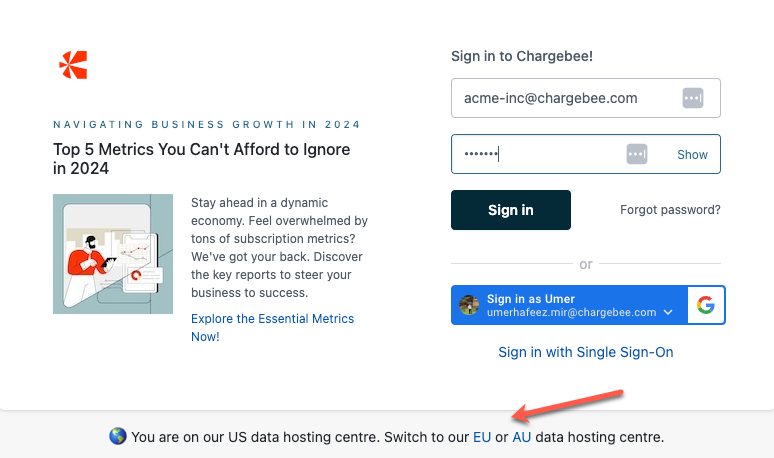Click the metrics article illustration thumbnail
The image size is (774, 458).
(113, 254)
